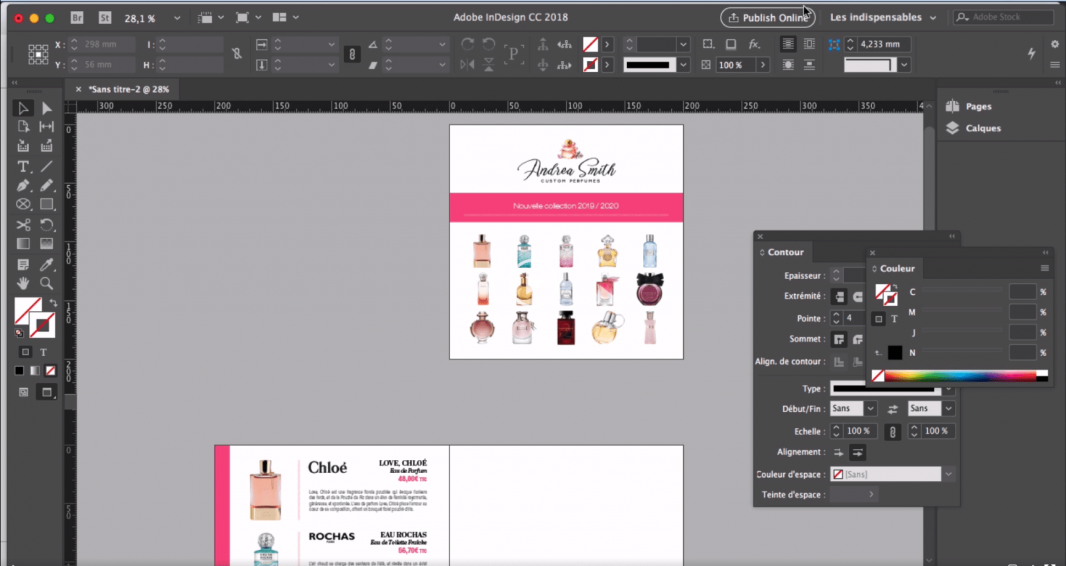
Task: Toggle the scale percentage link in the control bar
Action: pyautogui.click(x=351, y=54)
